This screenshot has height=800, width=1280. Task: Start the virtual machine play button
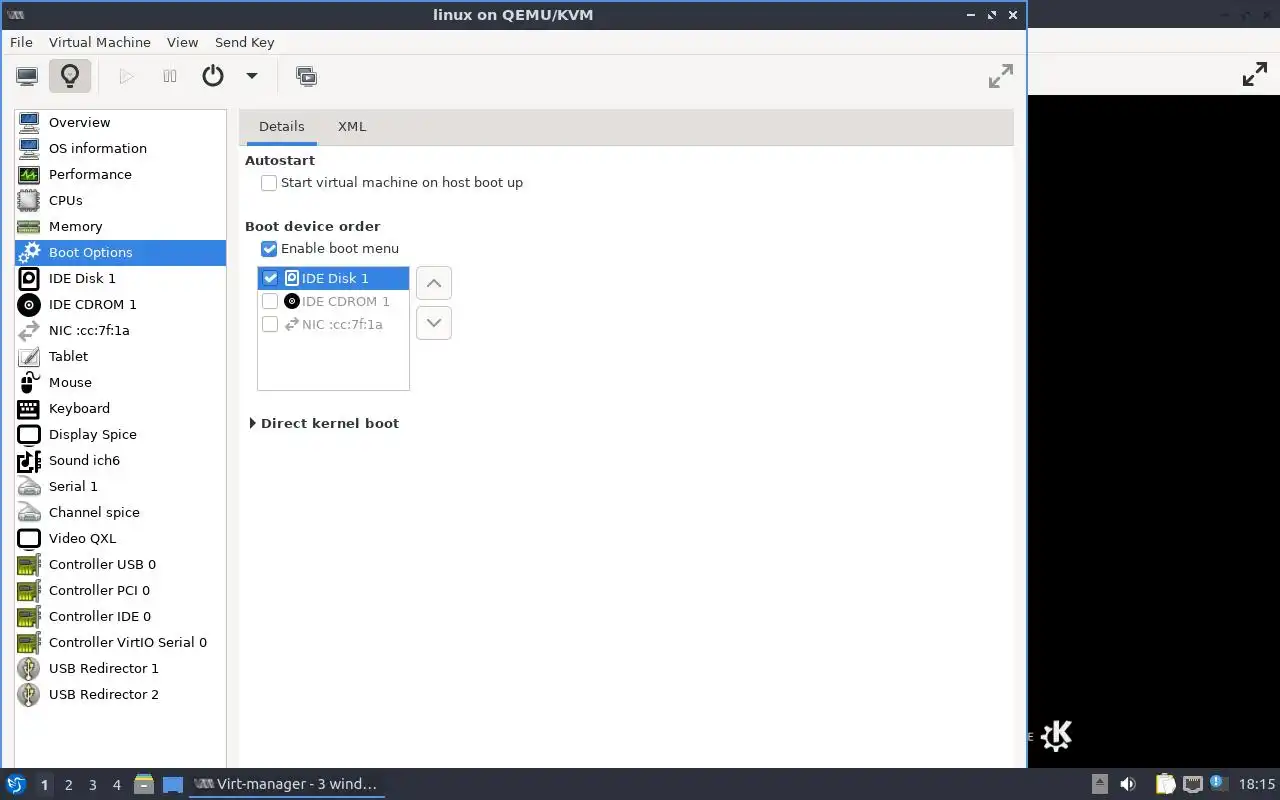click(x=126, y=76)
